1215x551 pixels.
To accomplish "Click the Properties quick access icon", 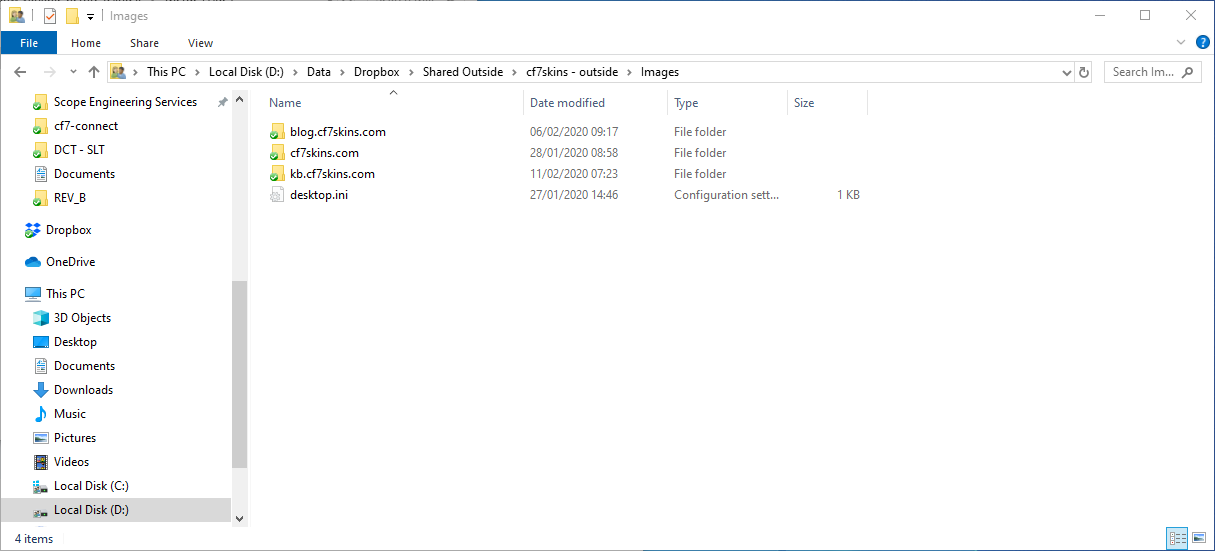I will (x=50, y=16).
